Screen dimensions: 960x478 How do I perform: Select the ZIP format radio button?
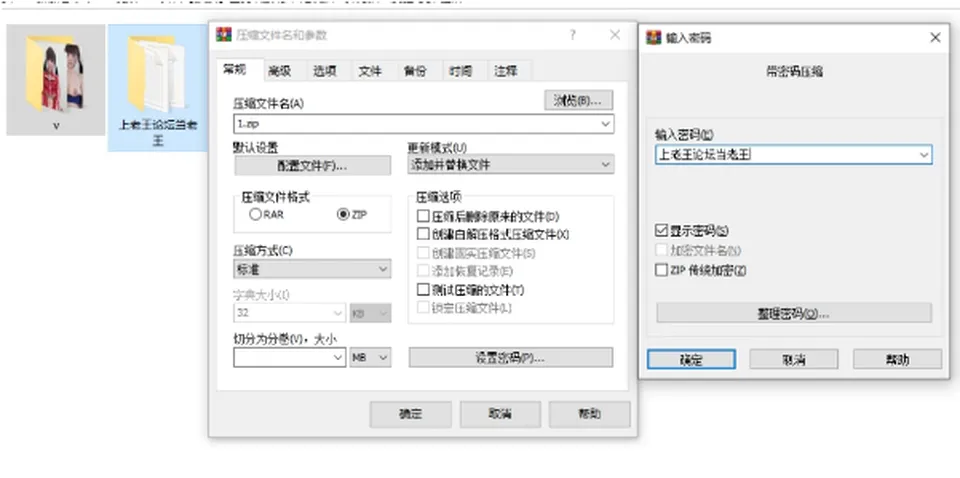pyautogui.click(x=343, y=215)
